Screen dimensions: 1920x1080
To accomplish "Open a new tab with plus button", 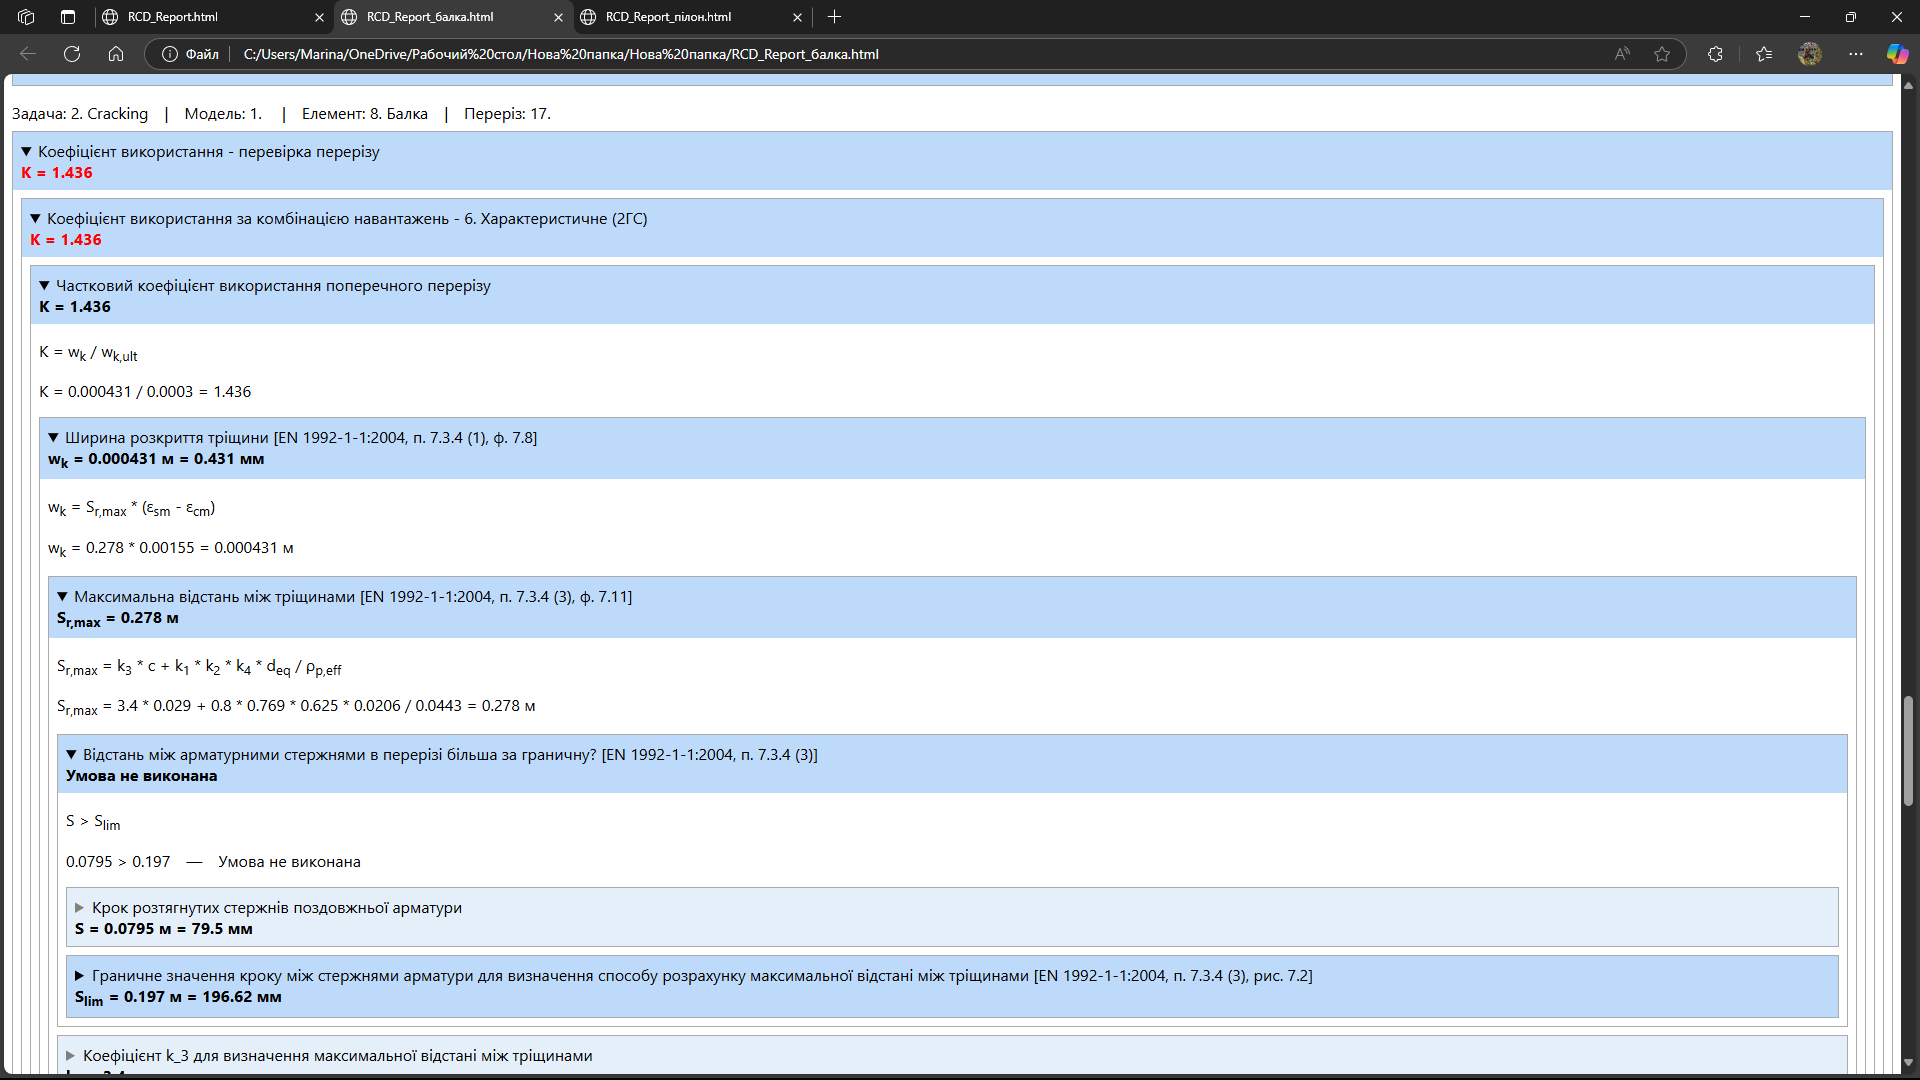I will (x=835, y=17).
